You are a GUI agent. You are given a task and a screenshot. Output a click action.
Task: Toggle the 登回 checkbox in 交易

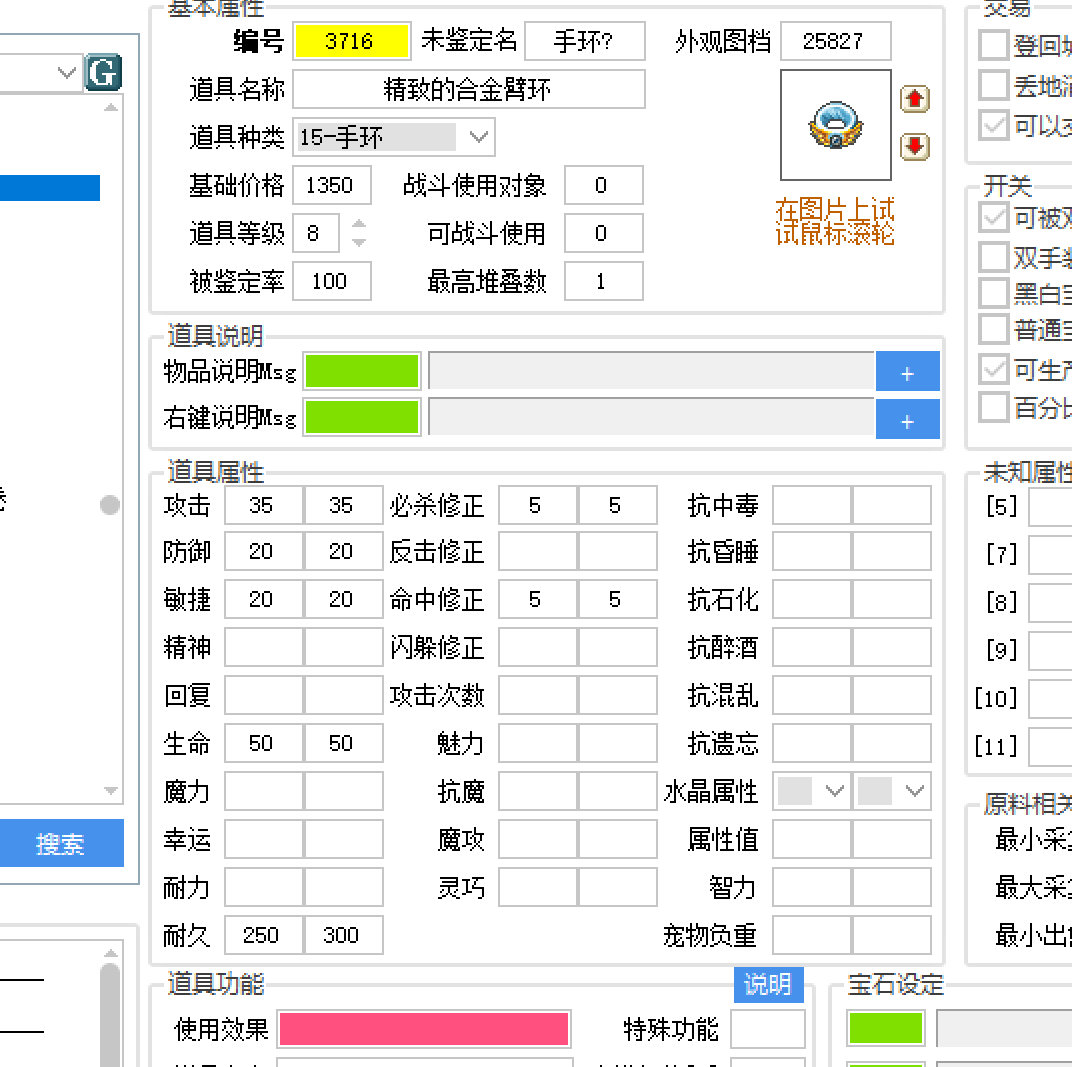click(993, 45)
